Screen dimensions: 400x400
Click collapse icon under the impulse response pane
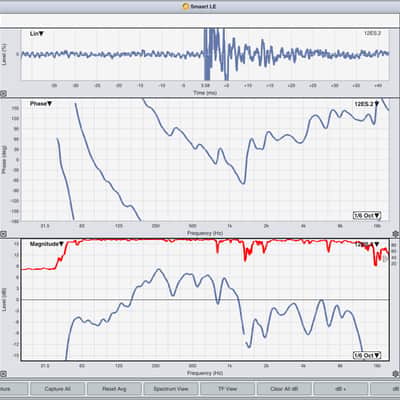[3, 94]
